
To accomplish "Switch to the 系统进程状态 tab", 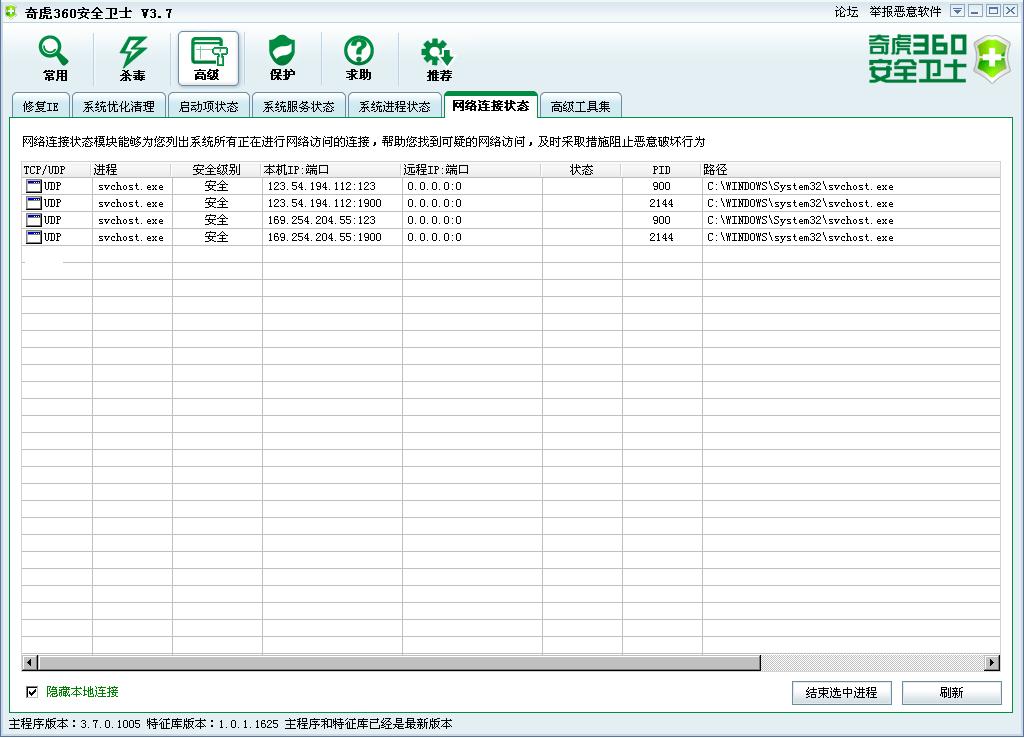I will [394, 106].
